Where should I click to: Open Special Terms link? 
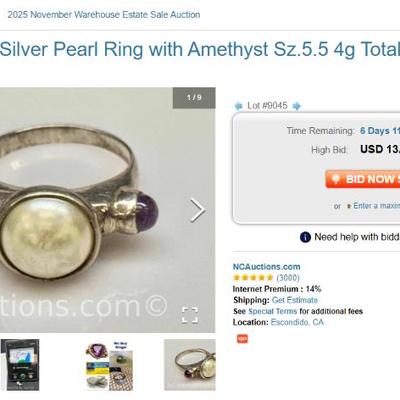point(272,311)
